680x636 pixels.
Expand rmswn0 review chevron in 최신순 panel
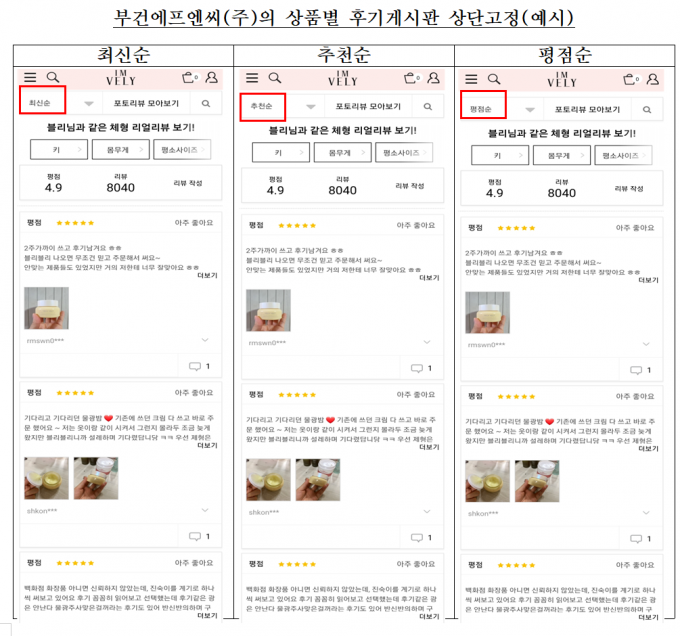(205, 340)
